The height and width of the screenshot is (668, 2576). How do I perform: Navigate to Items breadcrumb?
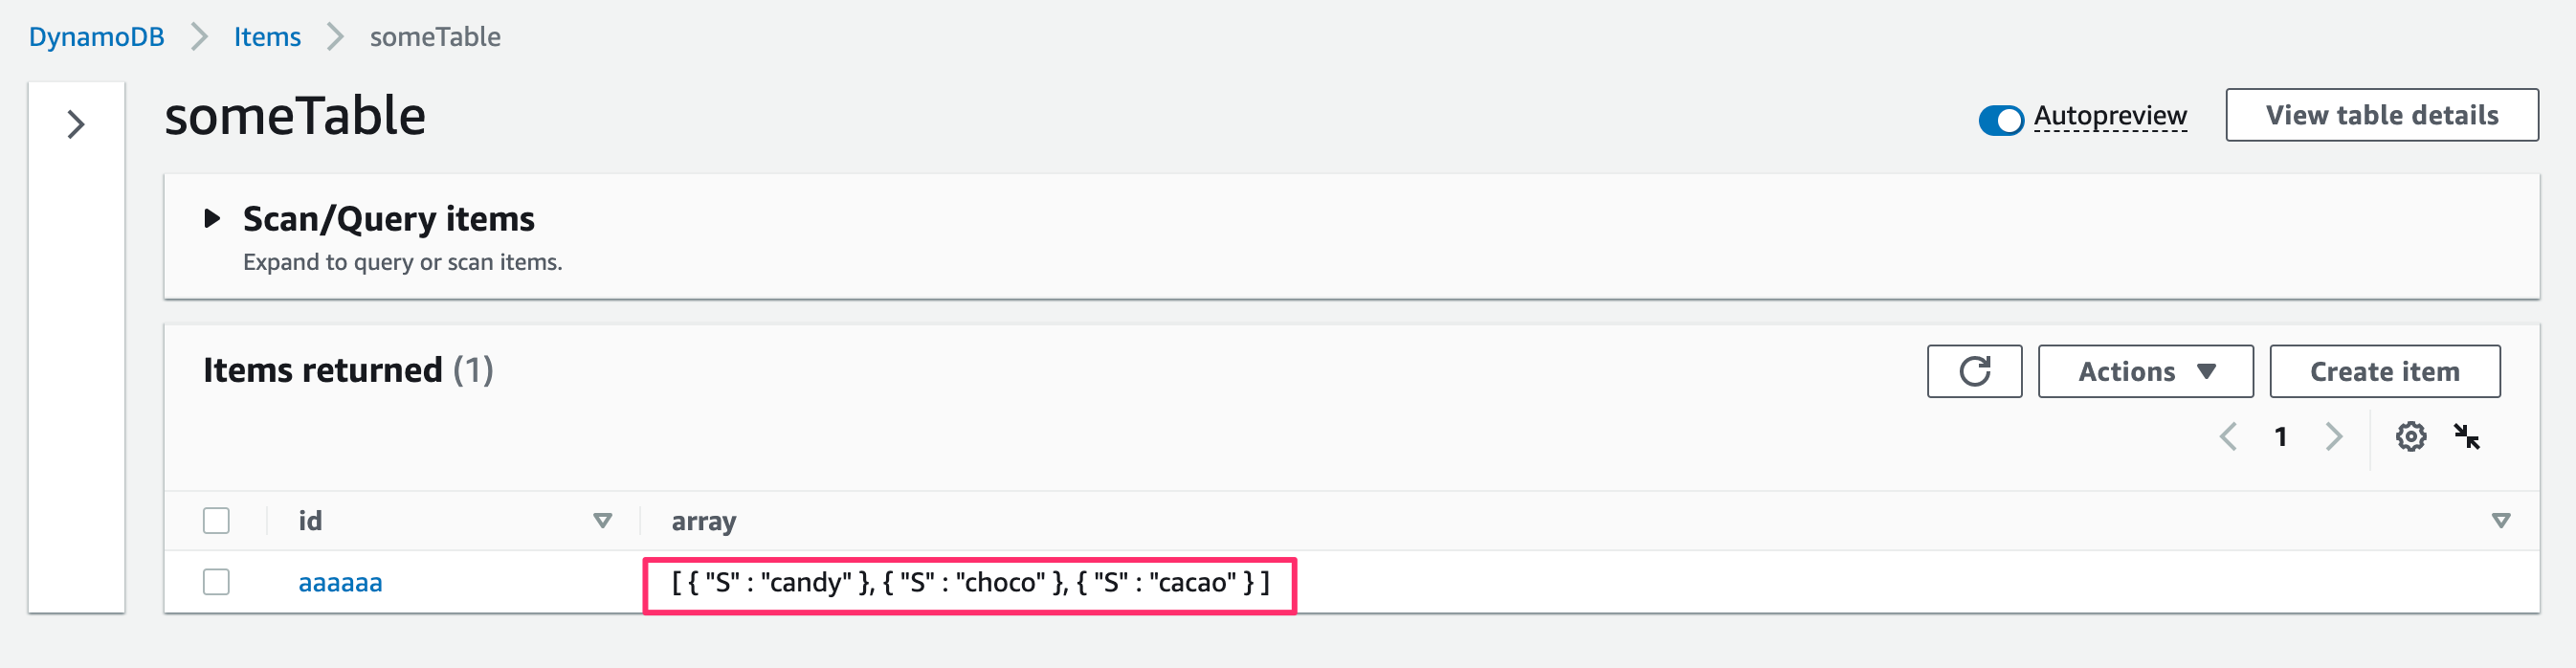click(x=267, y=37)
